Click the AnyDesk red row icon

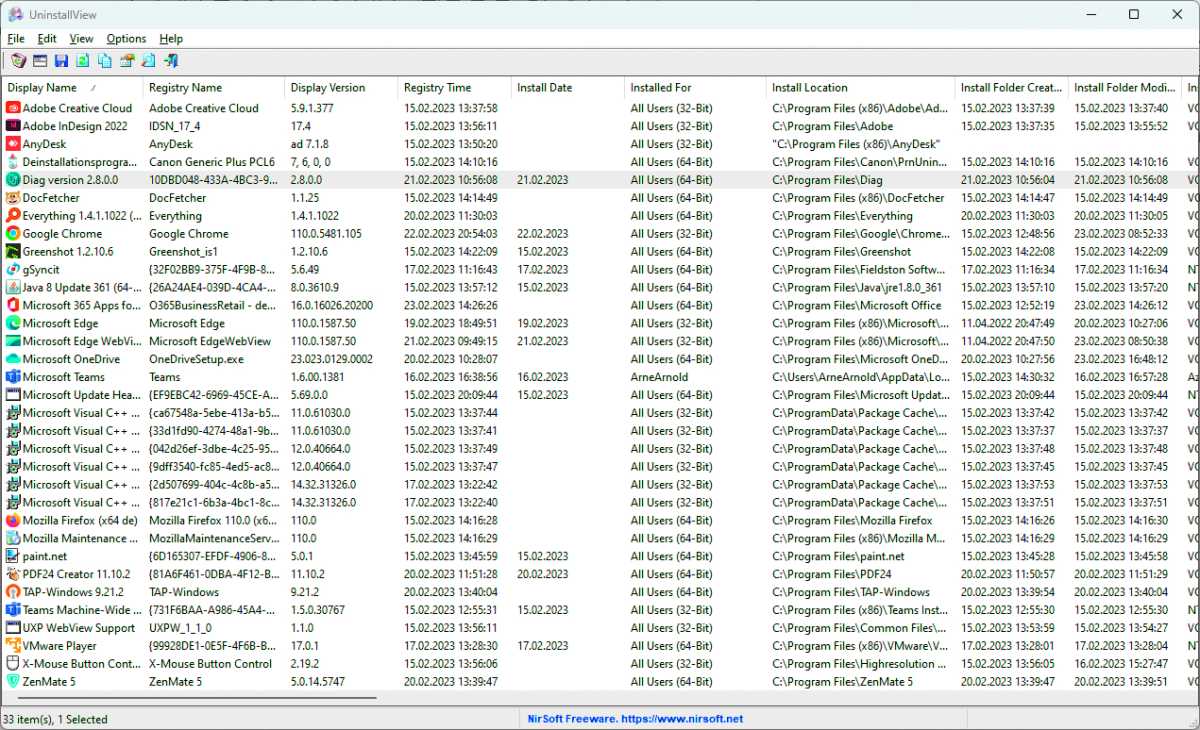13,144
